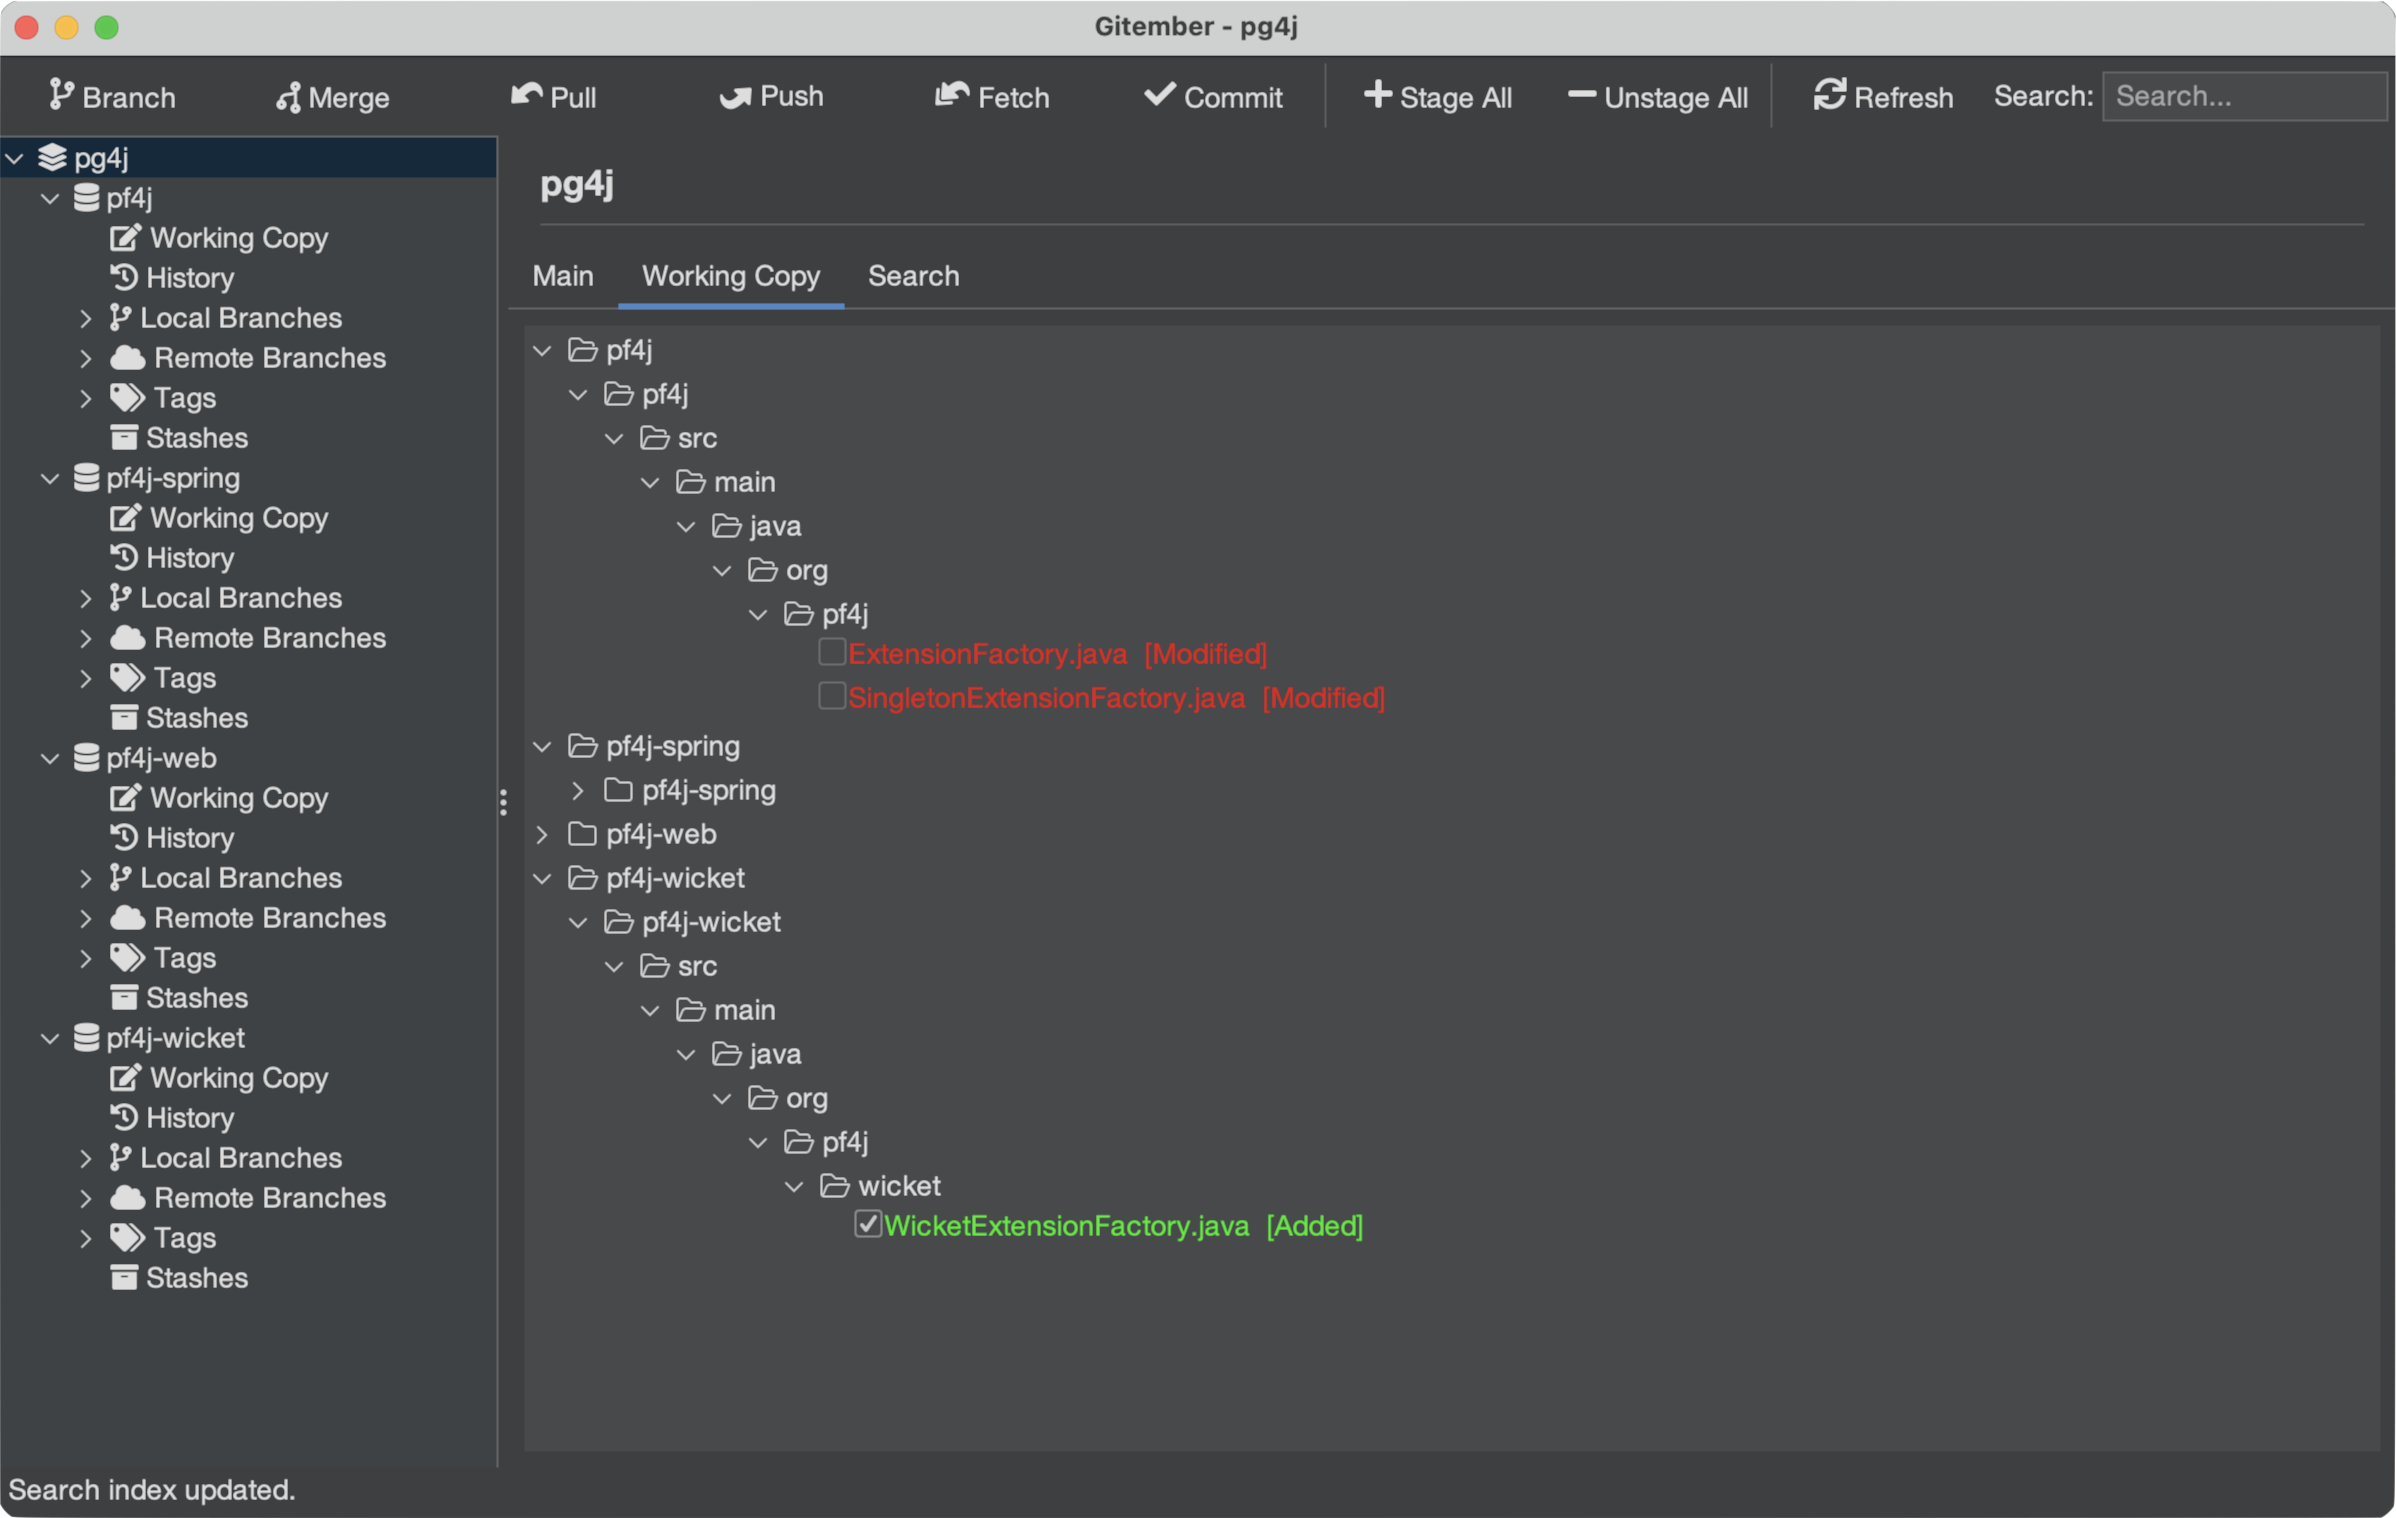Click the pg4j workspace layers icon

[52, 158]
